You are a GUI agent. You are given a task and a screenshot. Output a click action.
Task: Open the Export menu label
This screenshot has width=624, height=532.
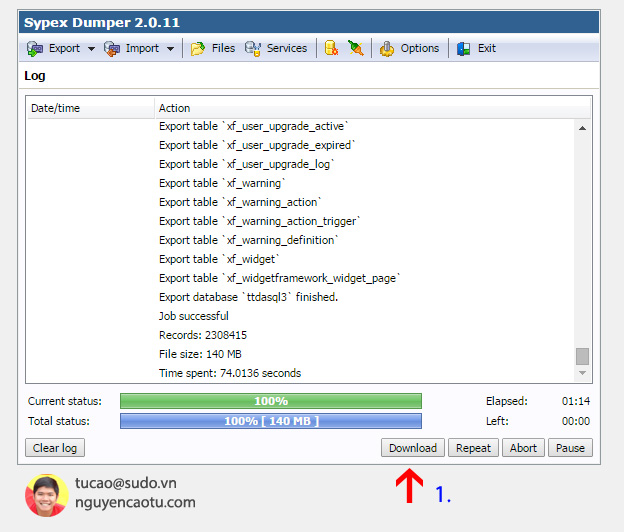pos(64,48)
